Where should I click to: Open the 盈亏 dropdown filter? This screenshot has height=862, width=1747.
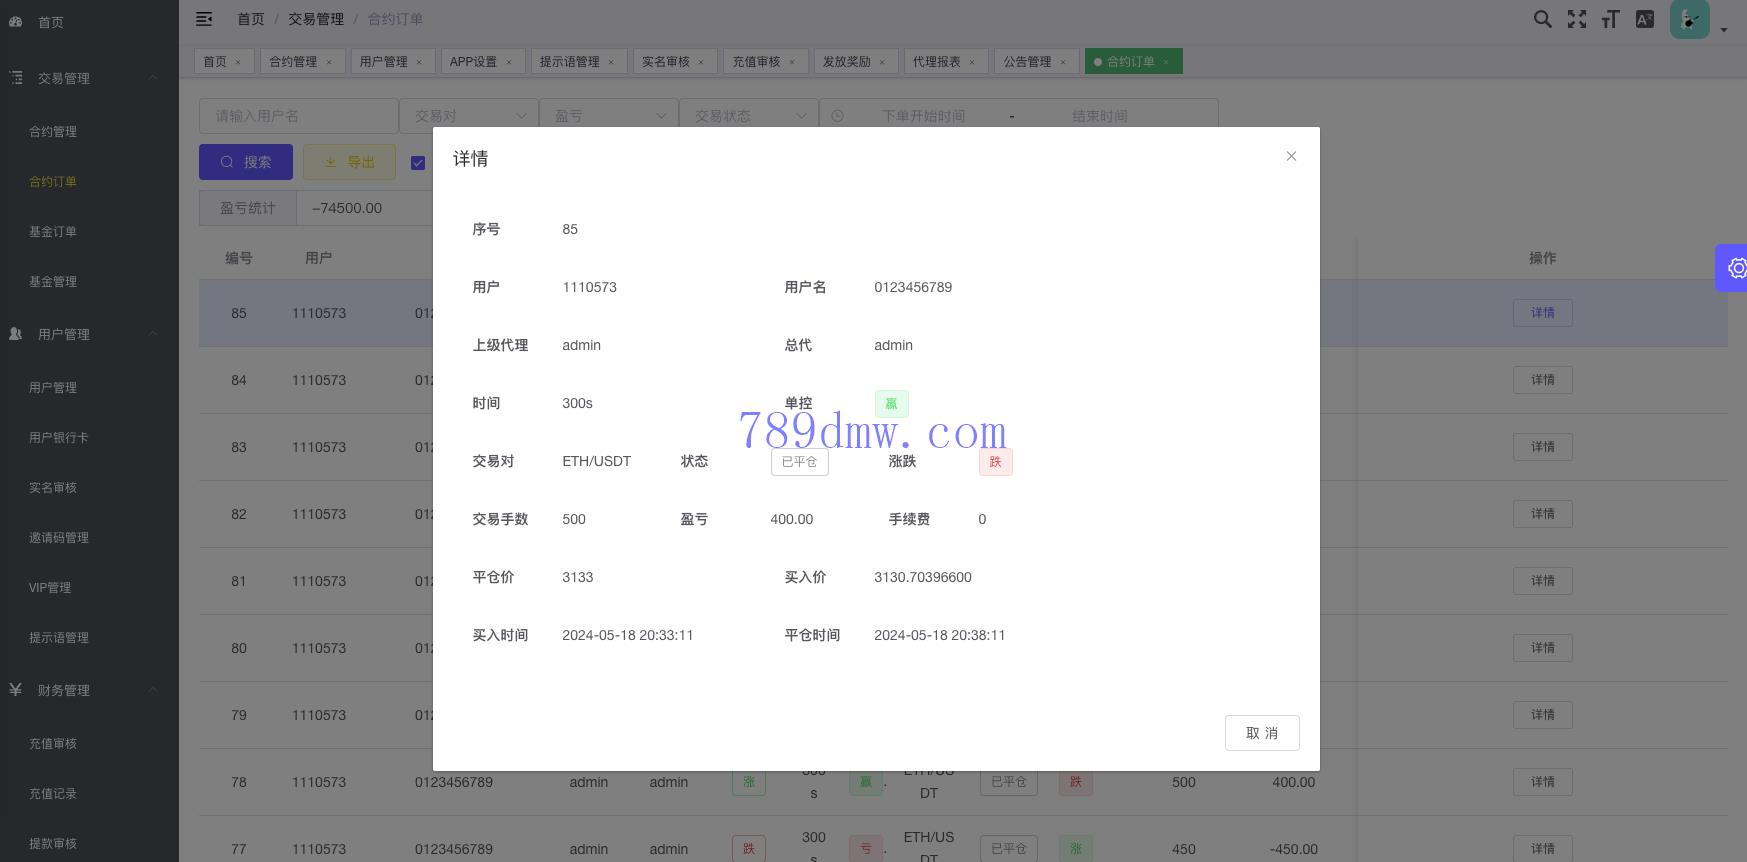608,116
